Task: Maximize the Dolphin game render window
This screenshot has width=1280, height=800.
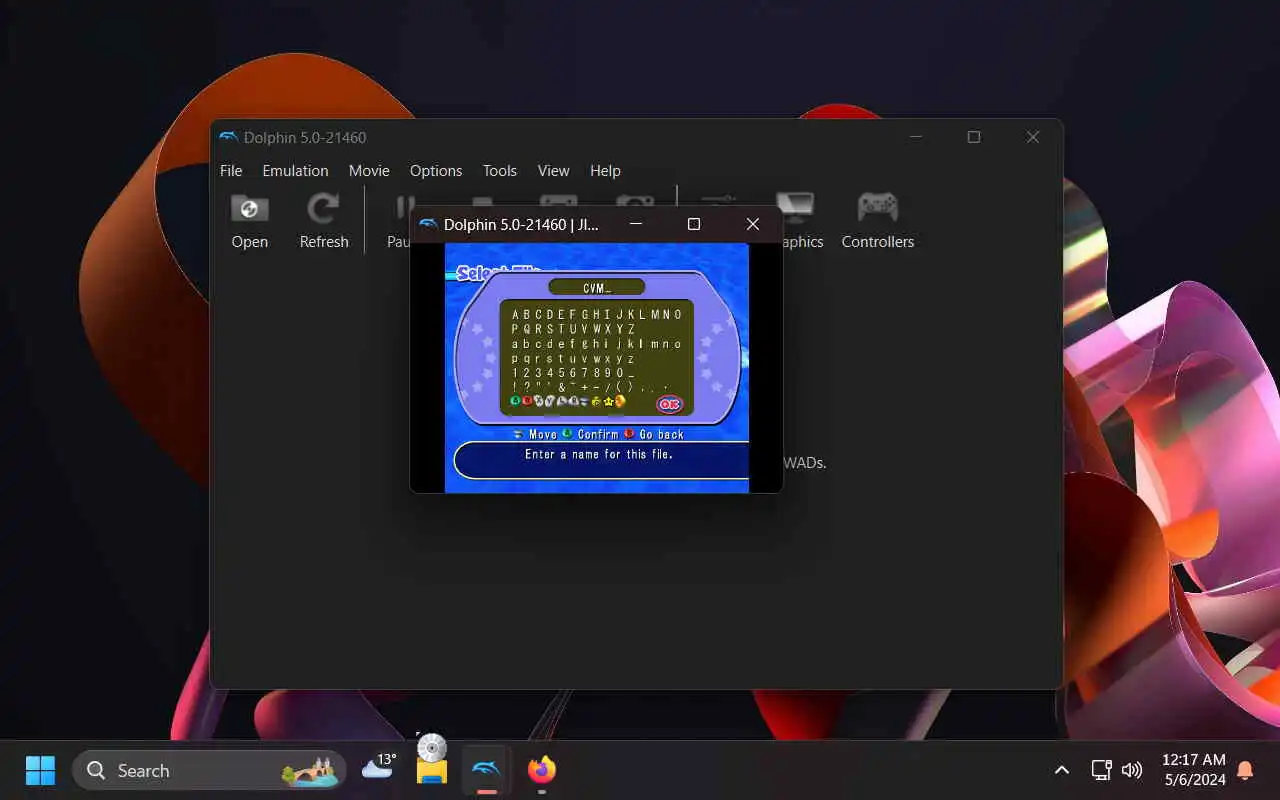Action: 694,224
